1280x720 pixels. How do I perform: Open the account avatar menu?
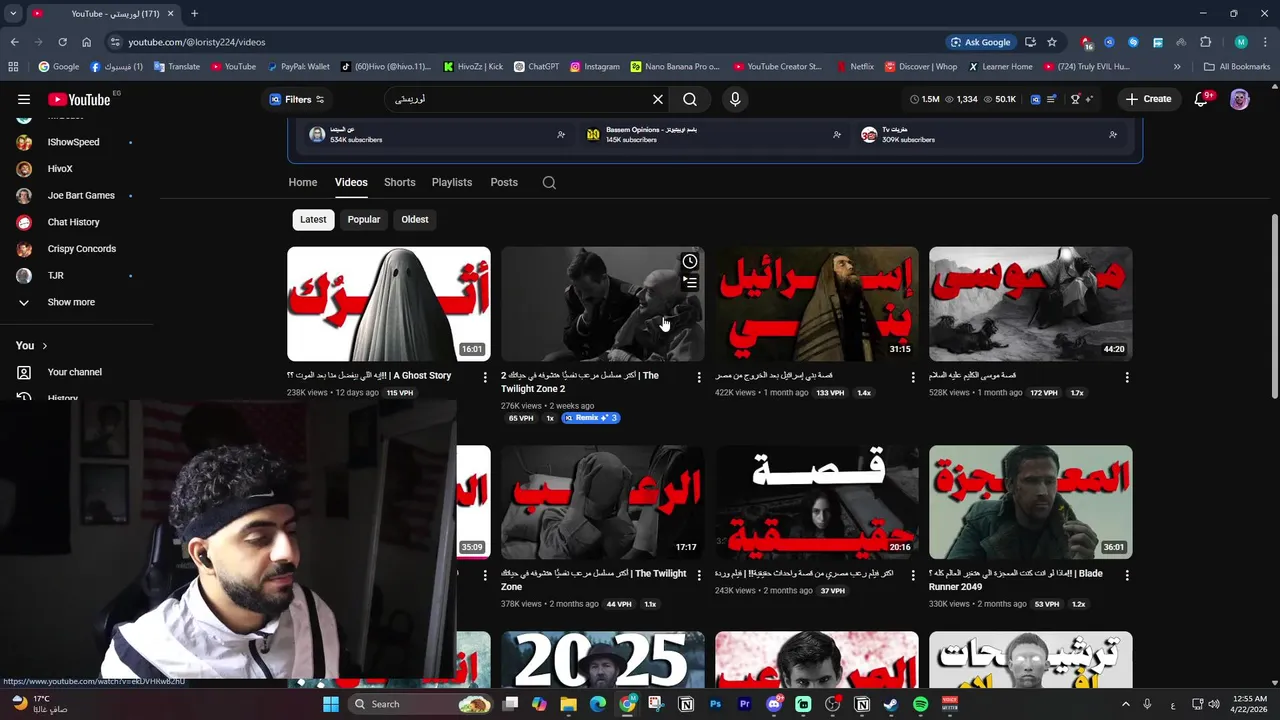pyautogui.click(x=1239, y=99)
